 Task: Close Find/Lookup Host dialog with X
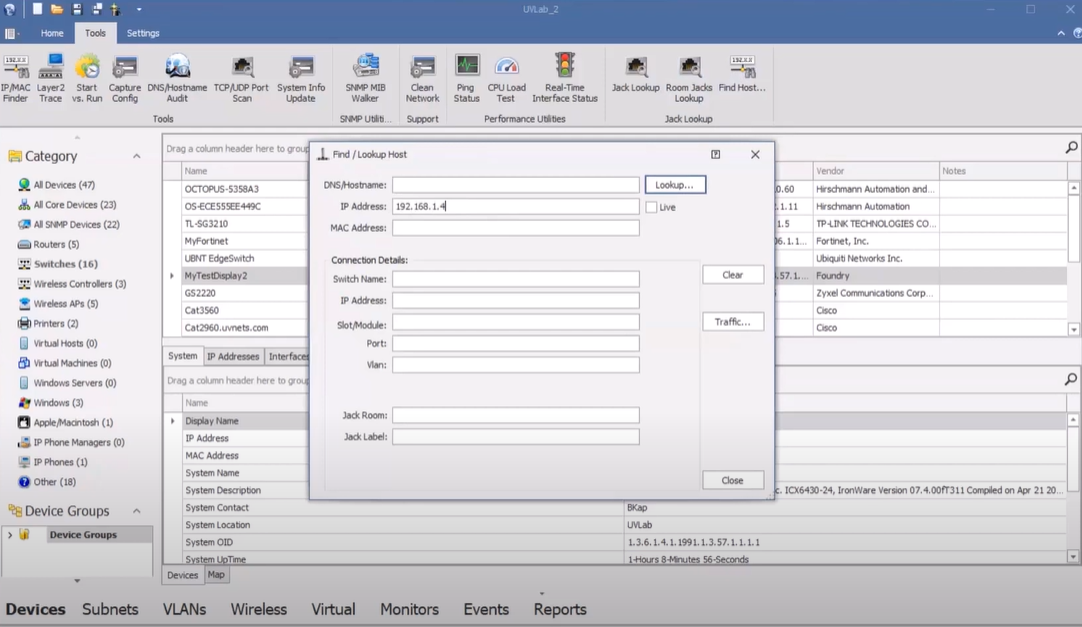click(x=755, y=155)
